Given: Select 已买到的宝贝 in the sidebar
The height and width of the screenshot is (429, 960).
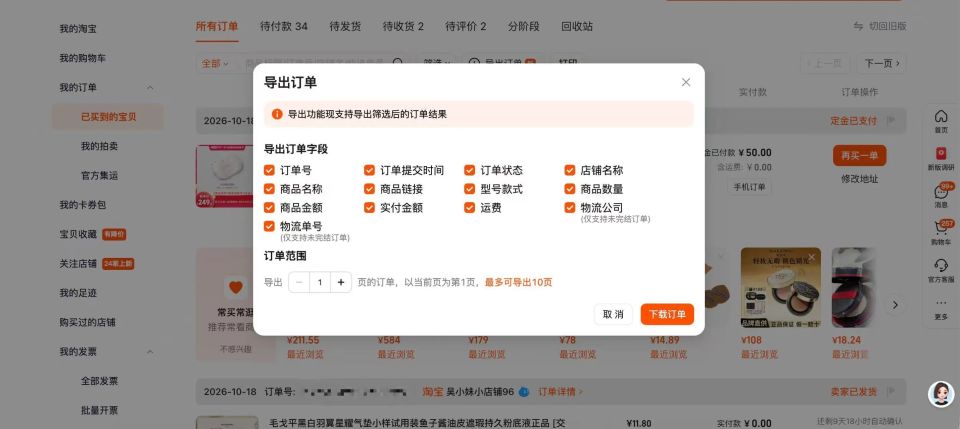Looking at the screenshot, I should [x=108, y=116].
